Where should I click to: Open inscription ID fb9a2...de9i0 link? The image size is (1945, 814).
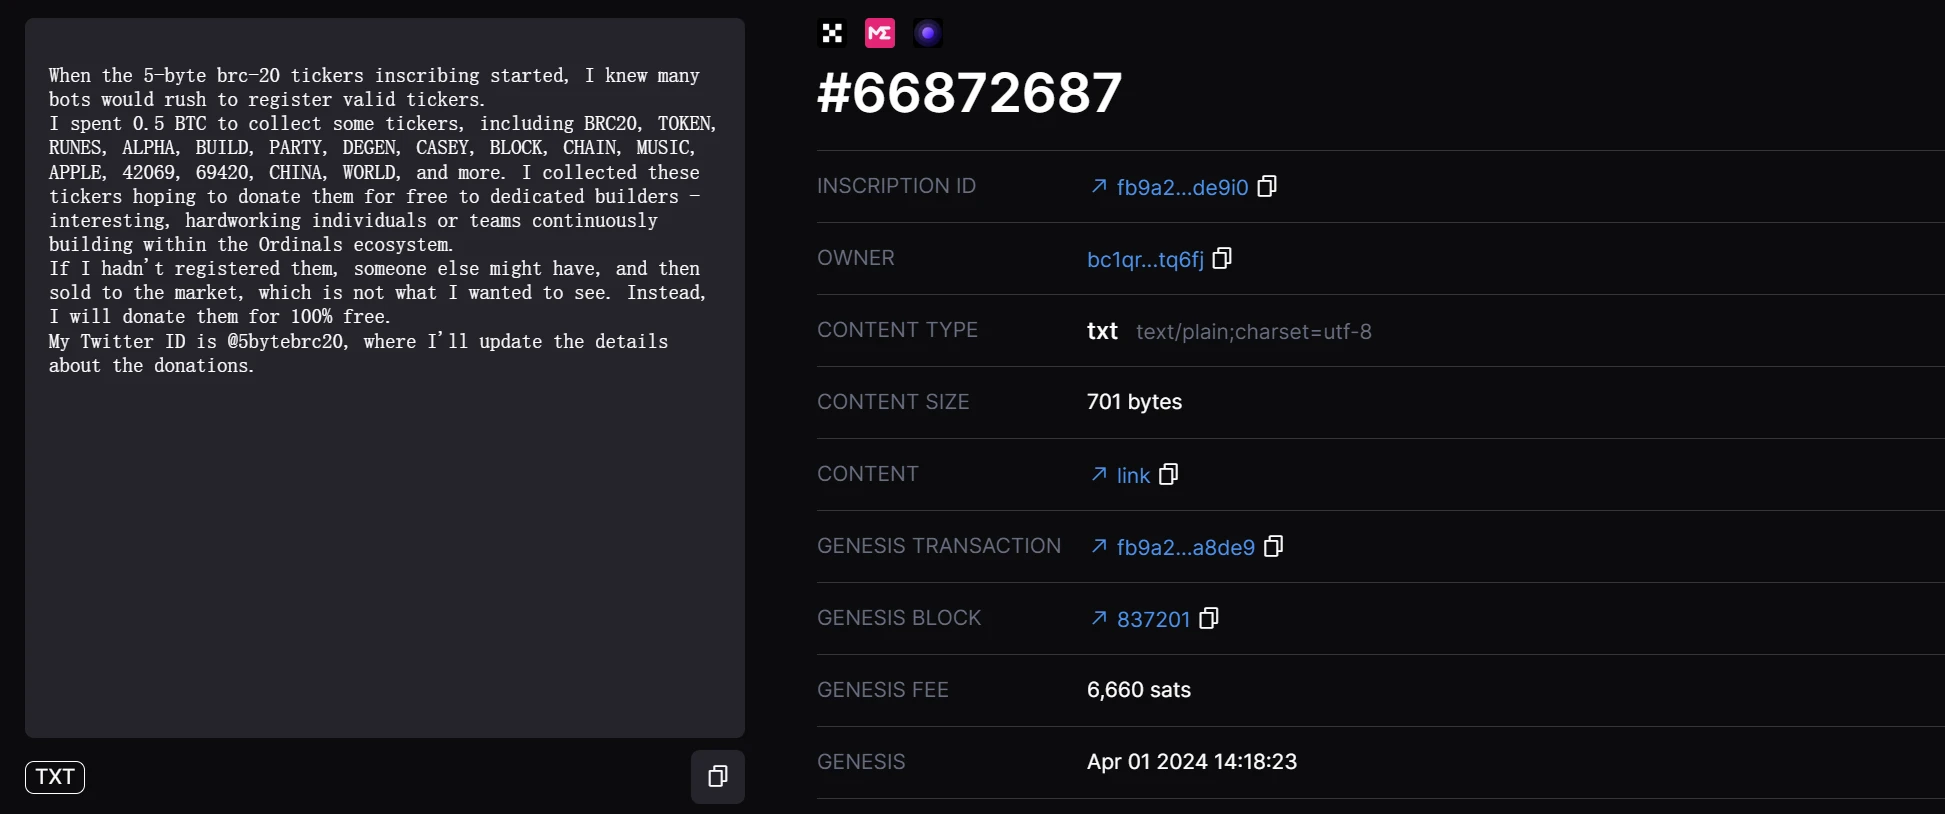coord(1182,187)
